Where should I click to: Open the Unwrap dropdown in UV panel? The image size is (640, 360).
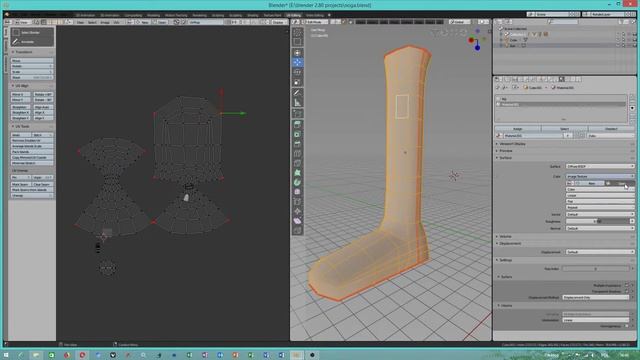pyautogui.click(x=32, y=196)
